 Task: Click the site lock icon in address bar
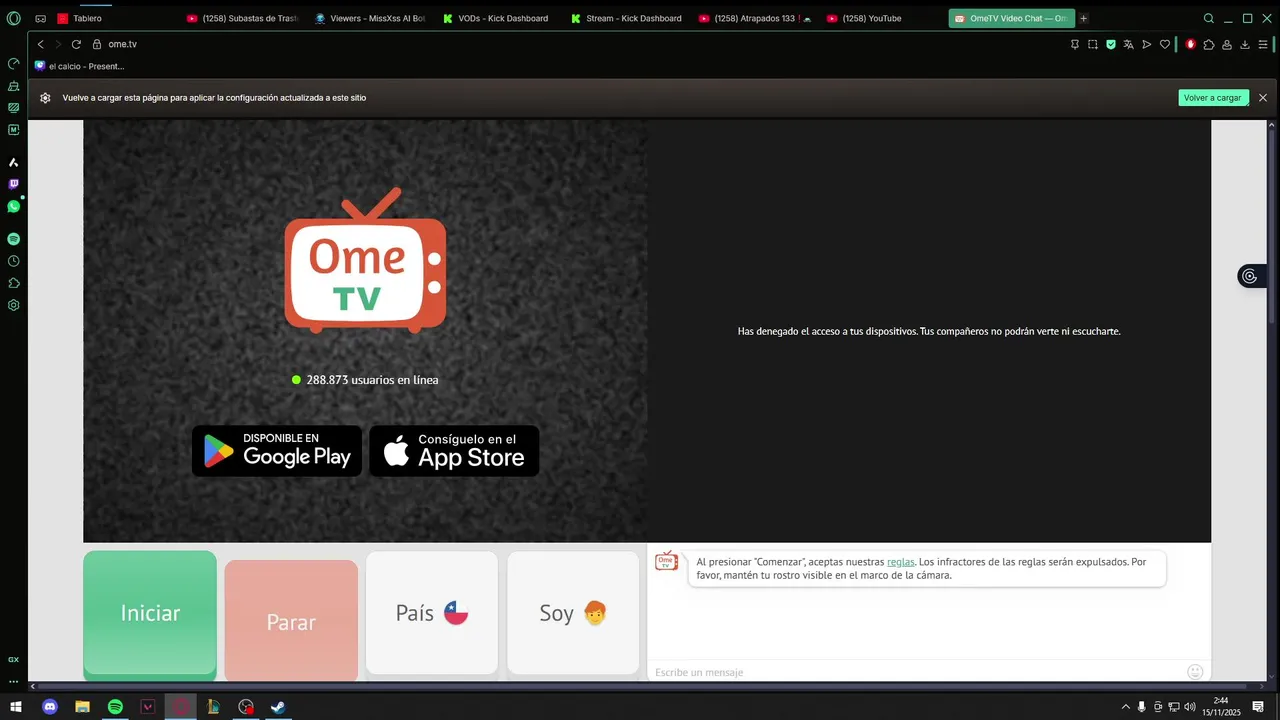coord(97,44)
